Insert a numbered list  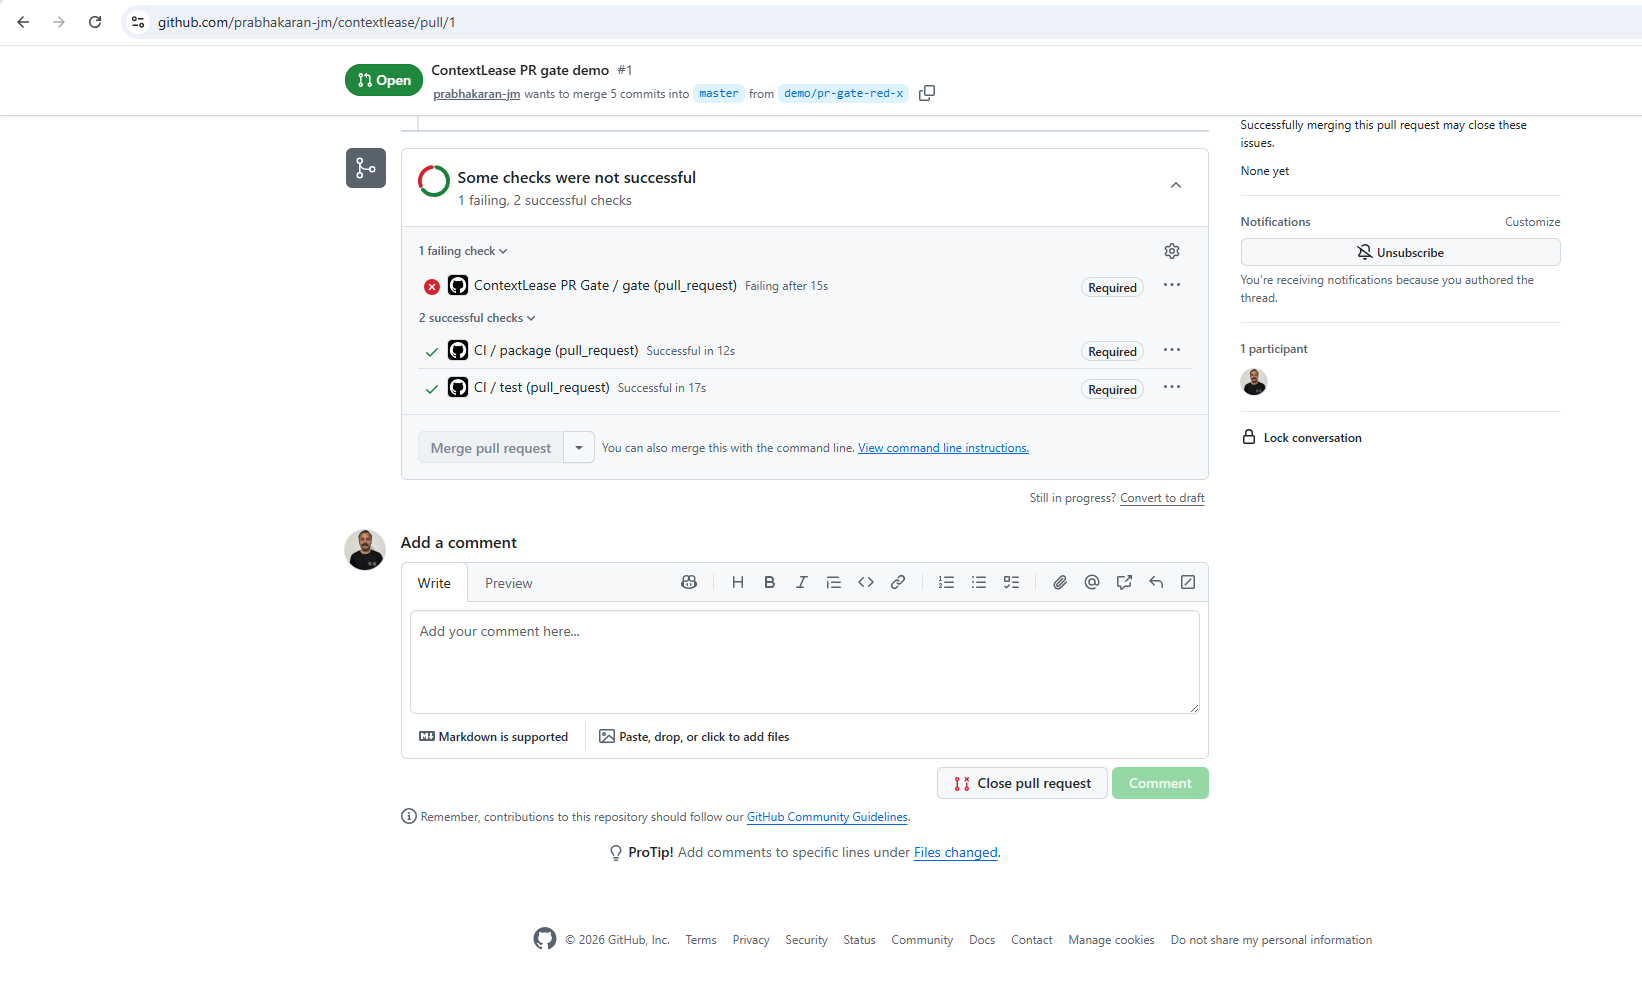[x=946, y=582]
